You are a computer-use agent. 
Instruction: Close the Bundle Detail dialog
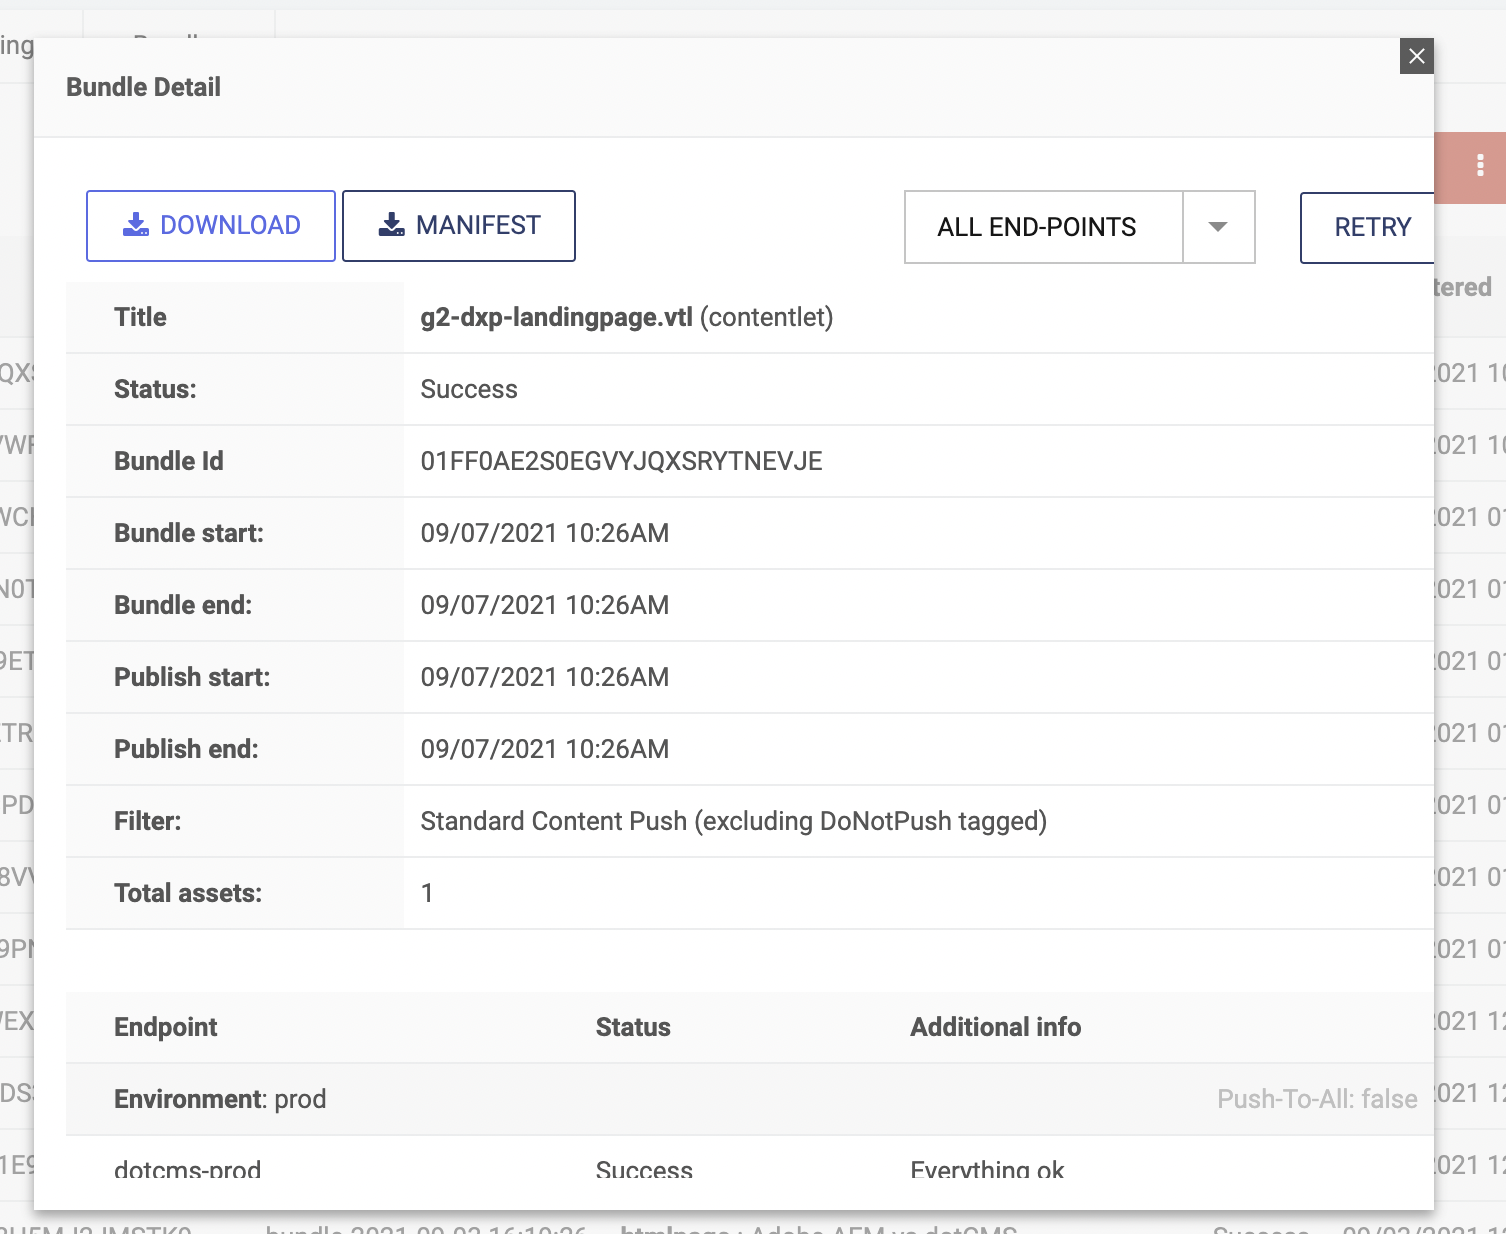pyautogui.click(x=1416, y=56)
